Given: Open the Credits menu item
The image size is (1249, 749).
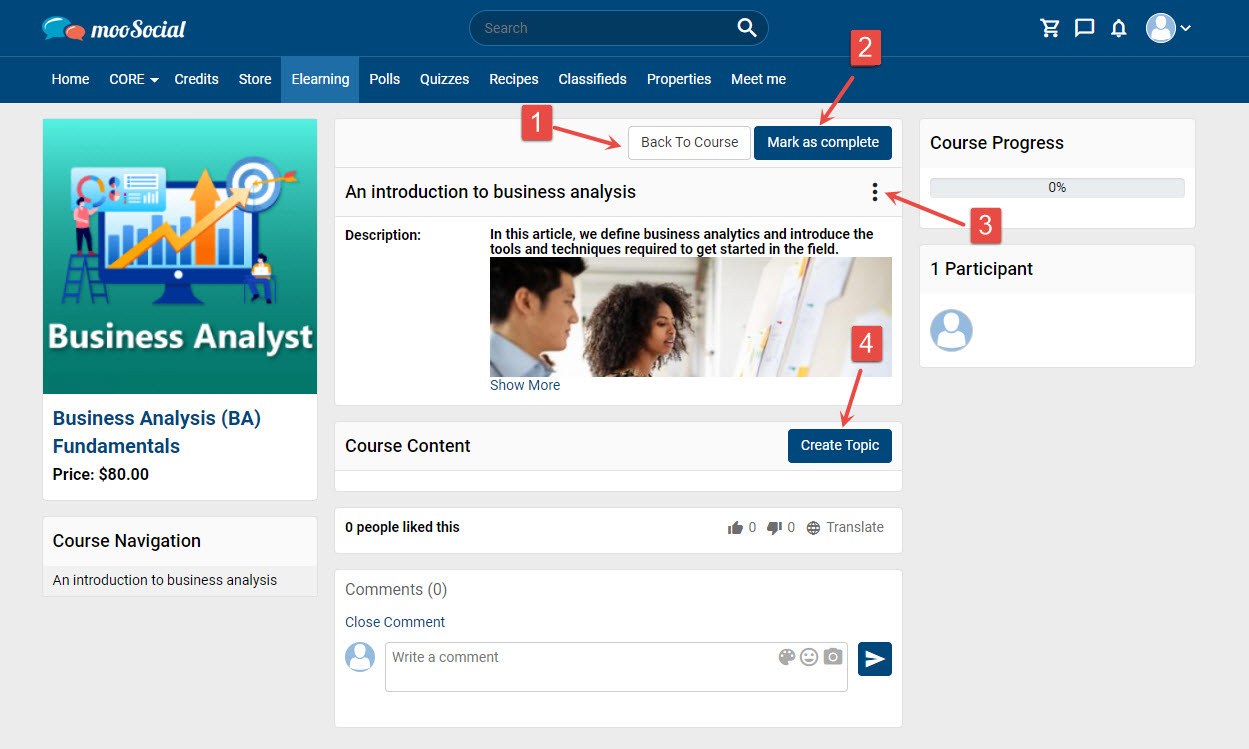Looking at the screenshot, I should [196, 79].
